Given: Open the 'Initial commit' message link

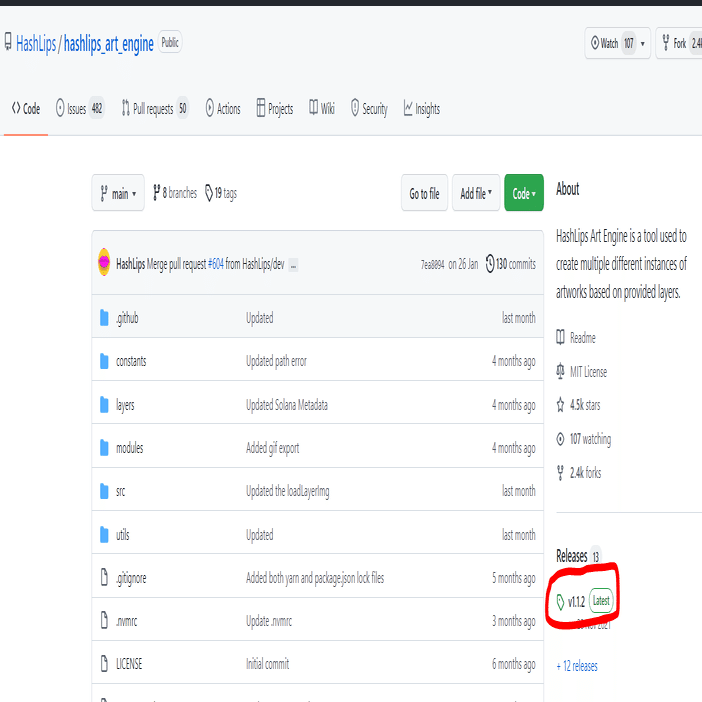Looking at the screenshot, I should [267, 663].
